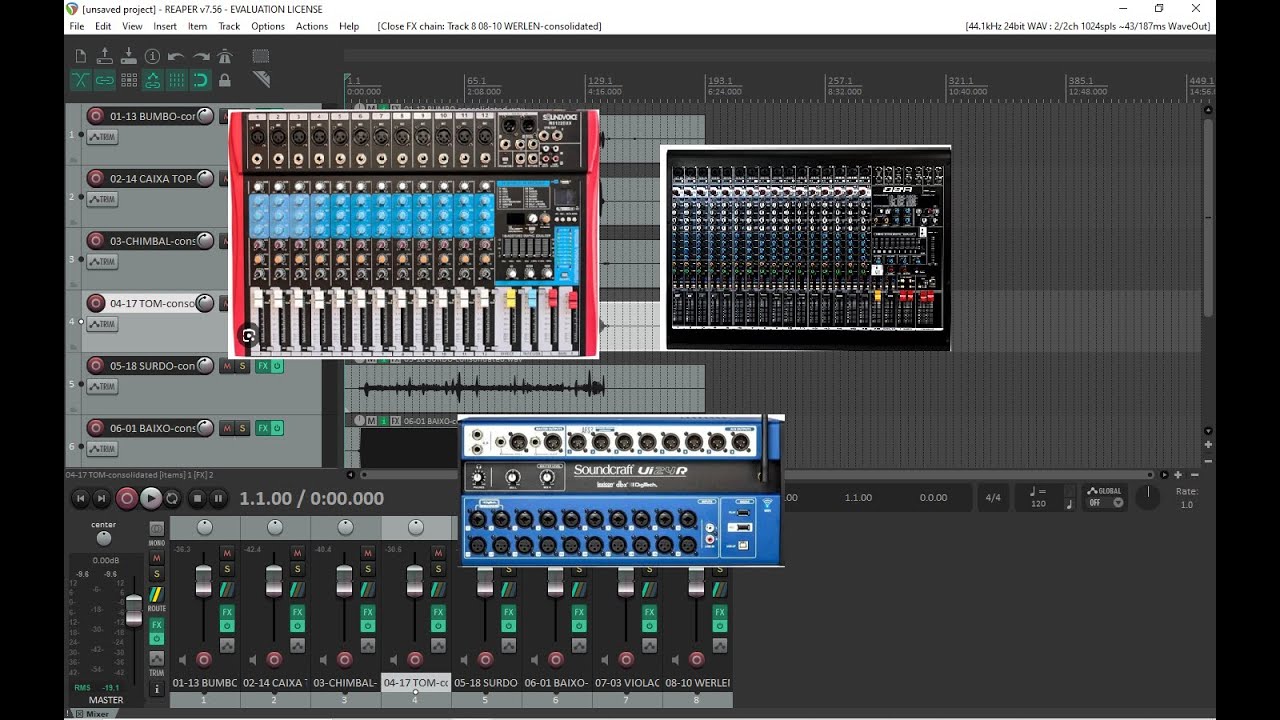Screen dimensions: 1280x720
Task: Click the transport Play button
Action: click(x=151, y=498)
